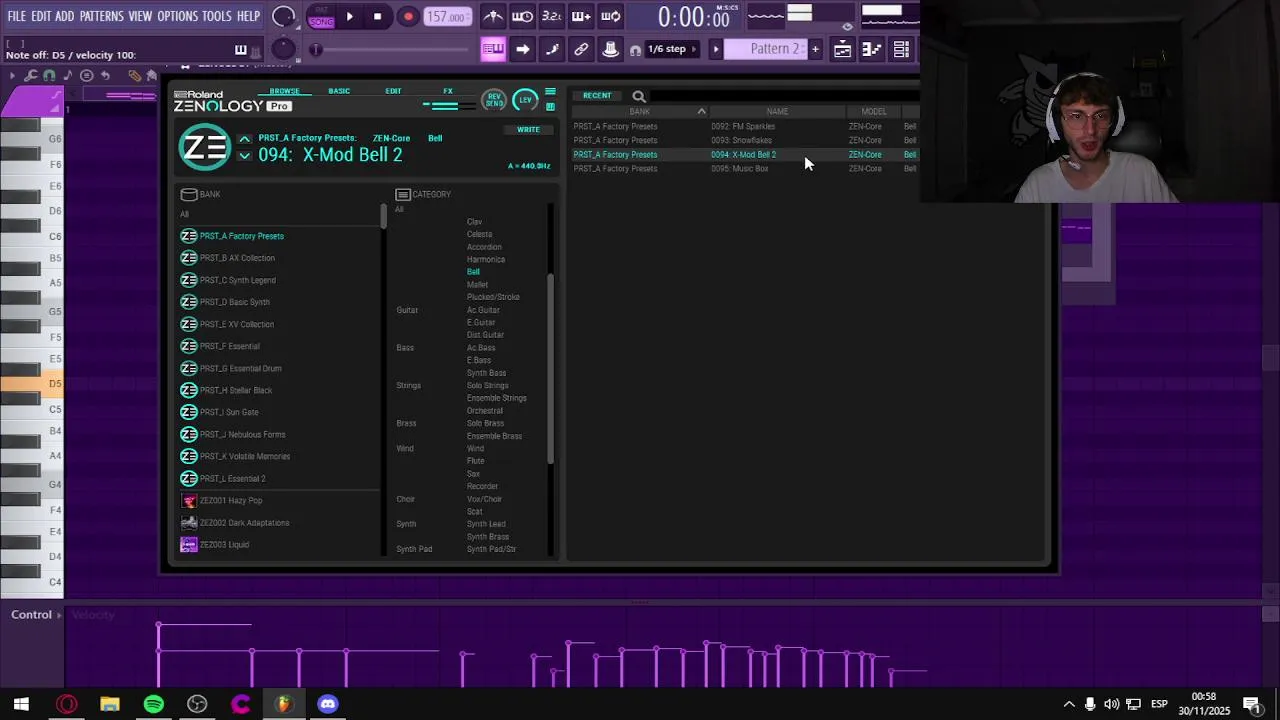Switch to Zenology EDIT tab
Screen dimensions: 1280x720
click(x=393, y=91)
